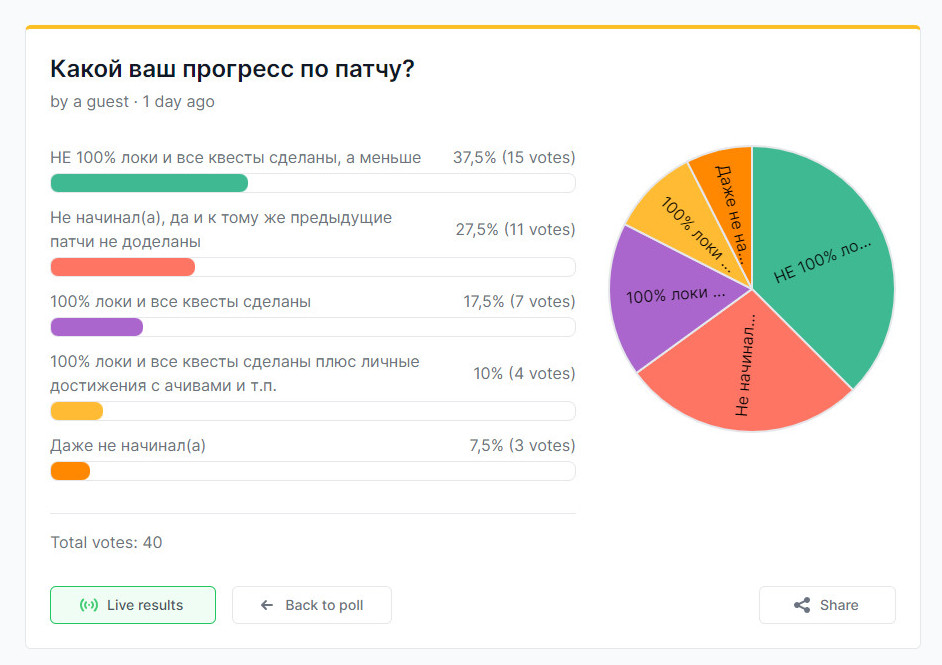Click the red 27,5% progress bar

122,267
